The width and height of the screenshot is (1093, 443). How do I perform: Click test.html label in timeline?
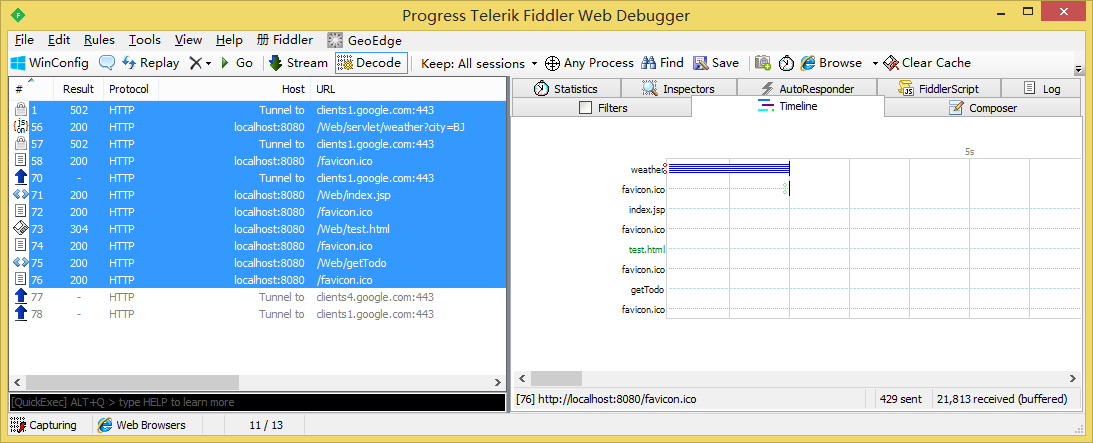(647, 249)
